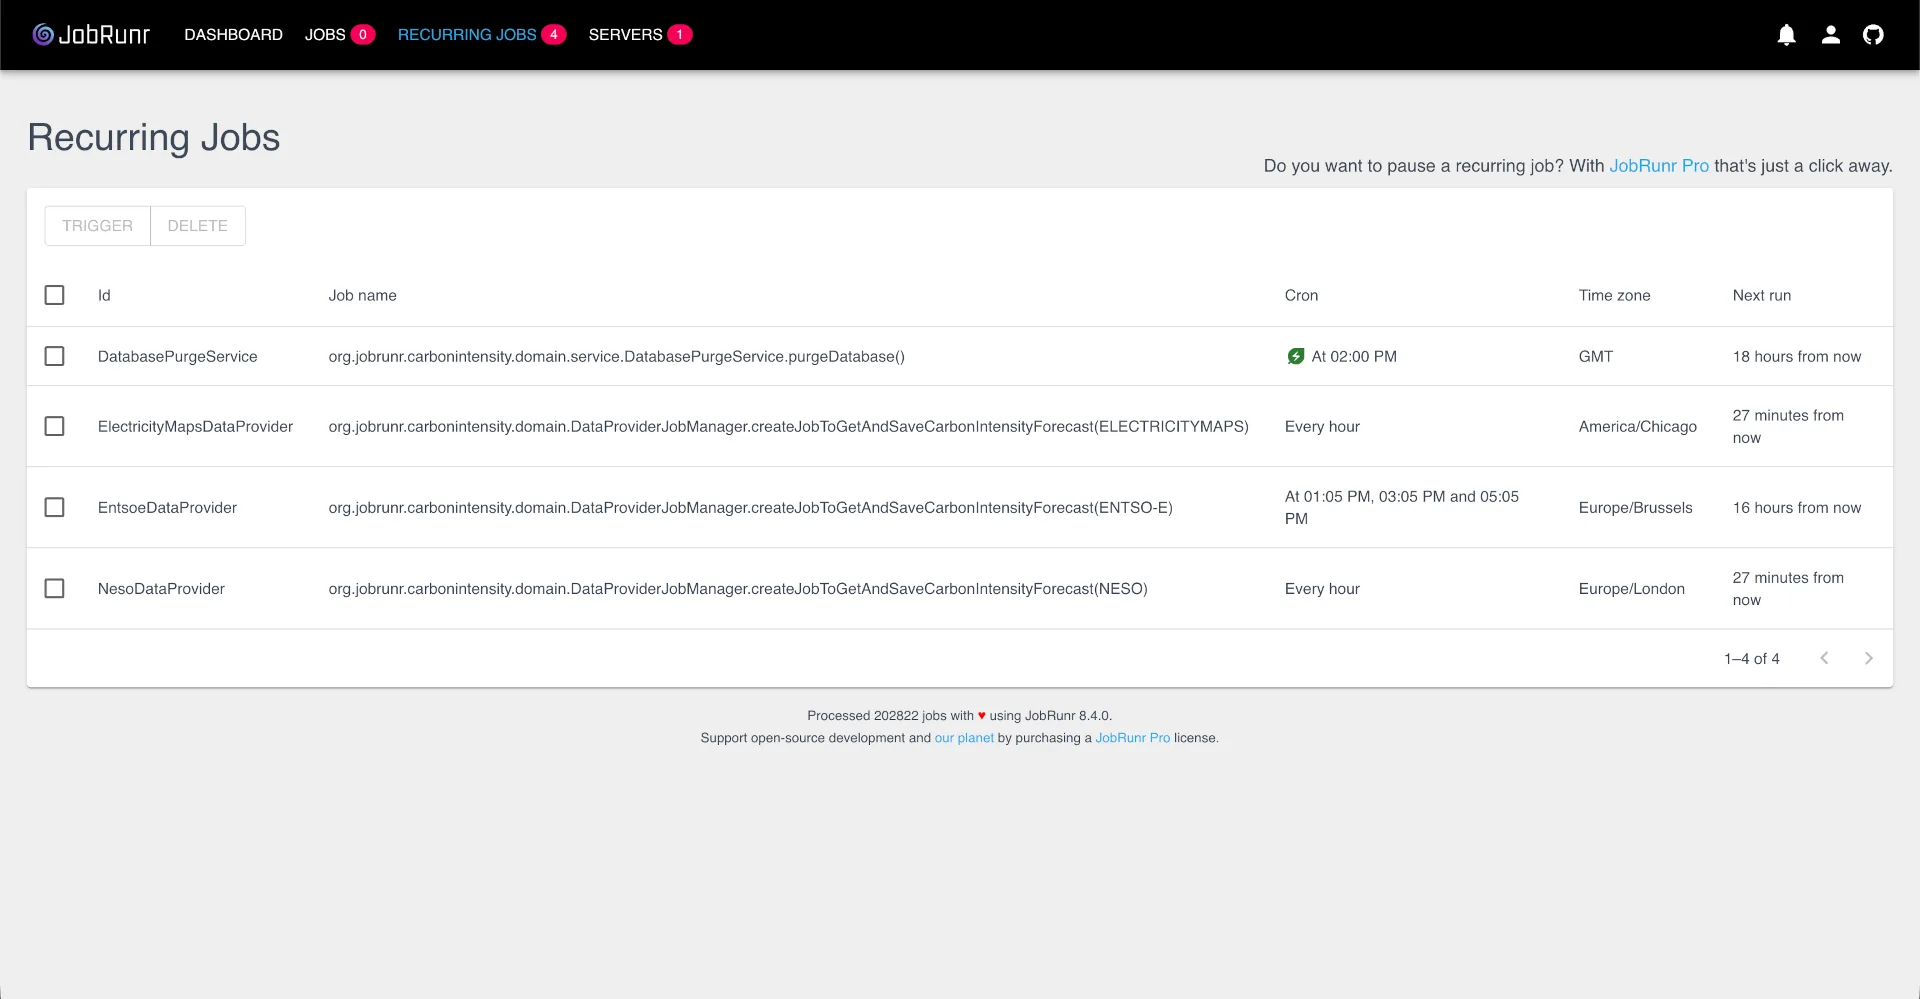Click the 'Recurring Jobs' page heading
Image resolution: width=1920 pixels, height=999 pixels.
pos(154,138)
